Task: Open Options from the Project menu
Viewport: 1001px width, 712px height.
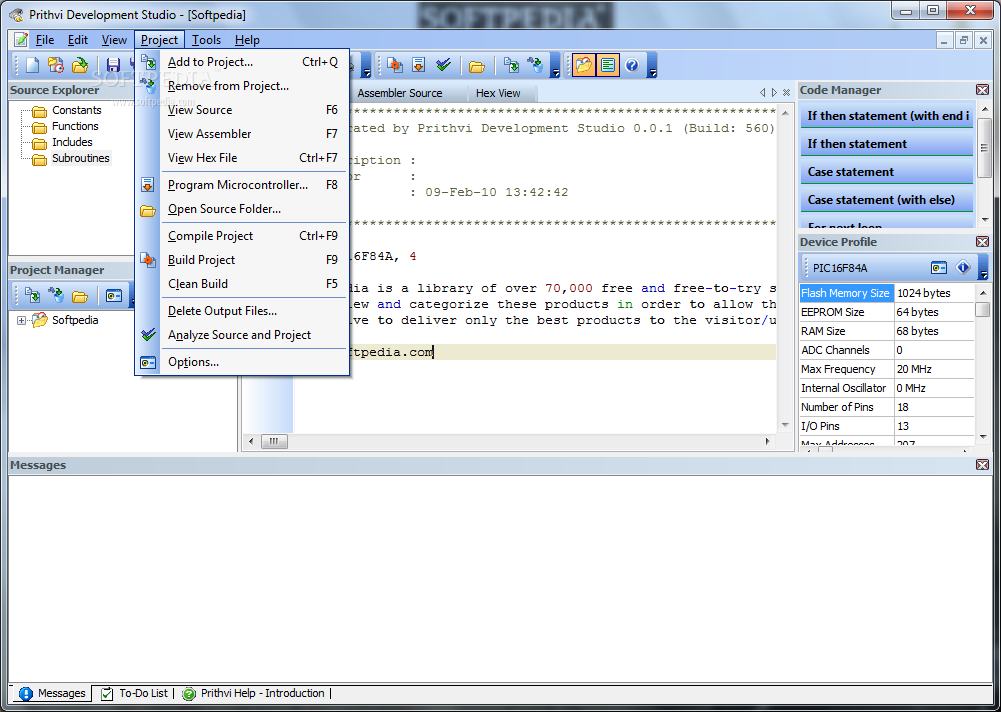Action: pos(243,362)
